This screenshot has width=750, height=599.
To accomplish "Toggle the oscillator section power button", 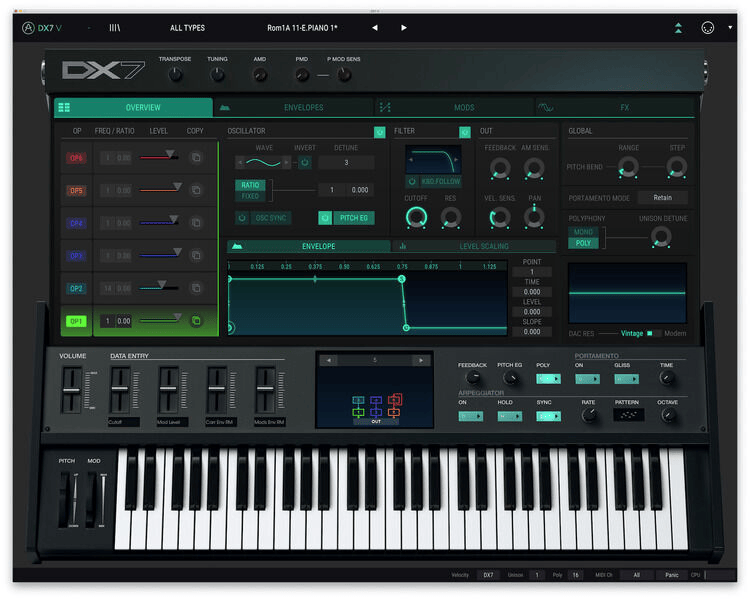I will tap(380, 132).
